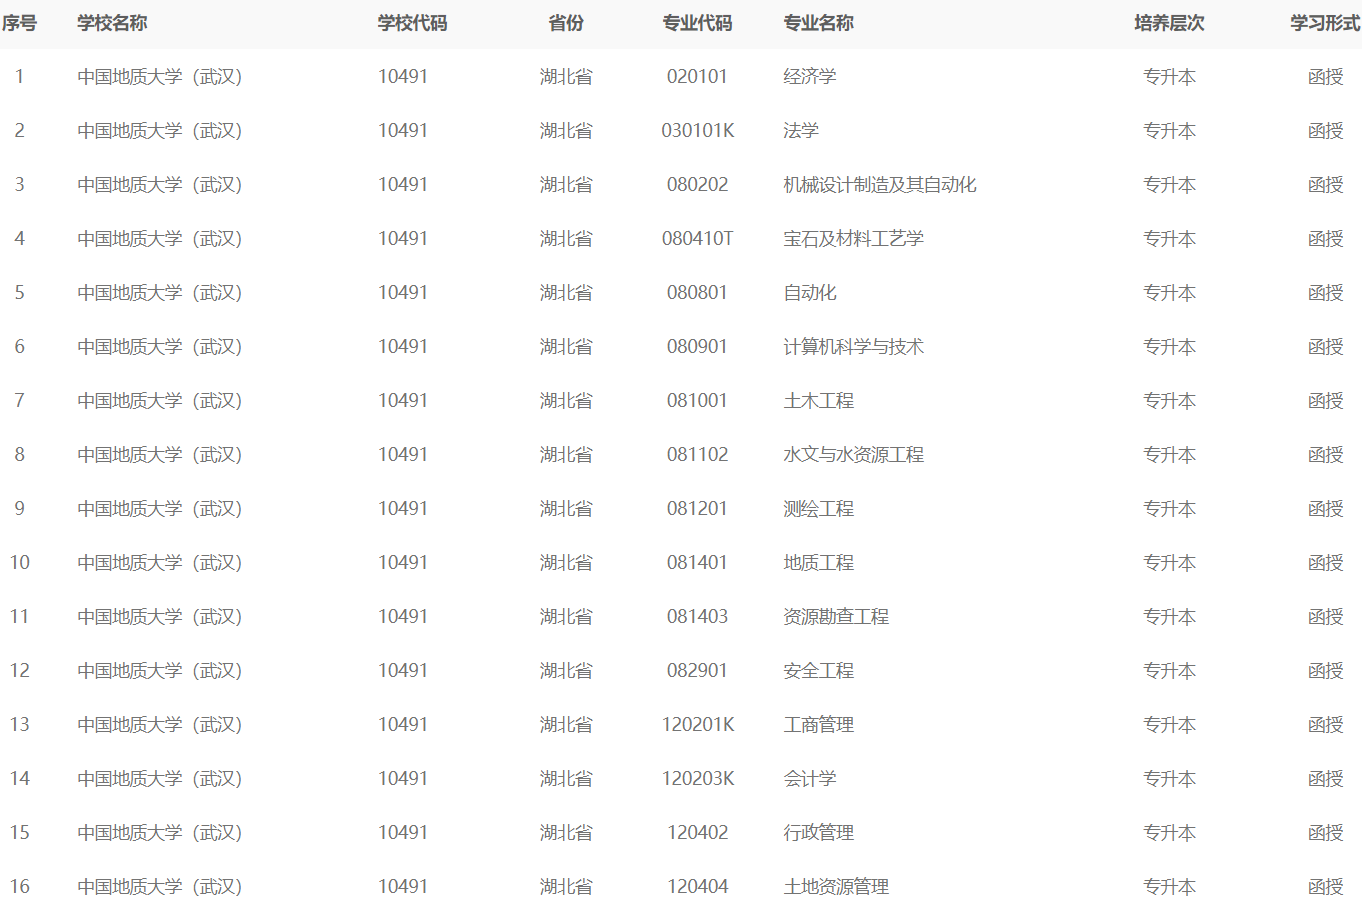
Task: Click the 序号 column header
Action: coord(19,23)
